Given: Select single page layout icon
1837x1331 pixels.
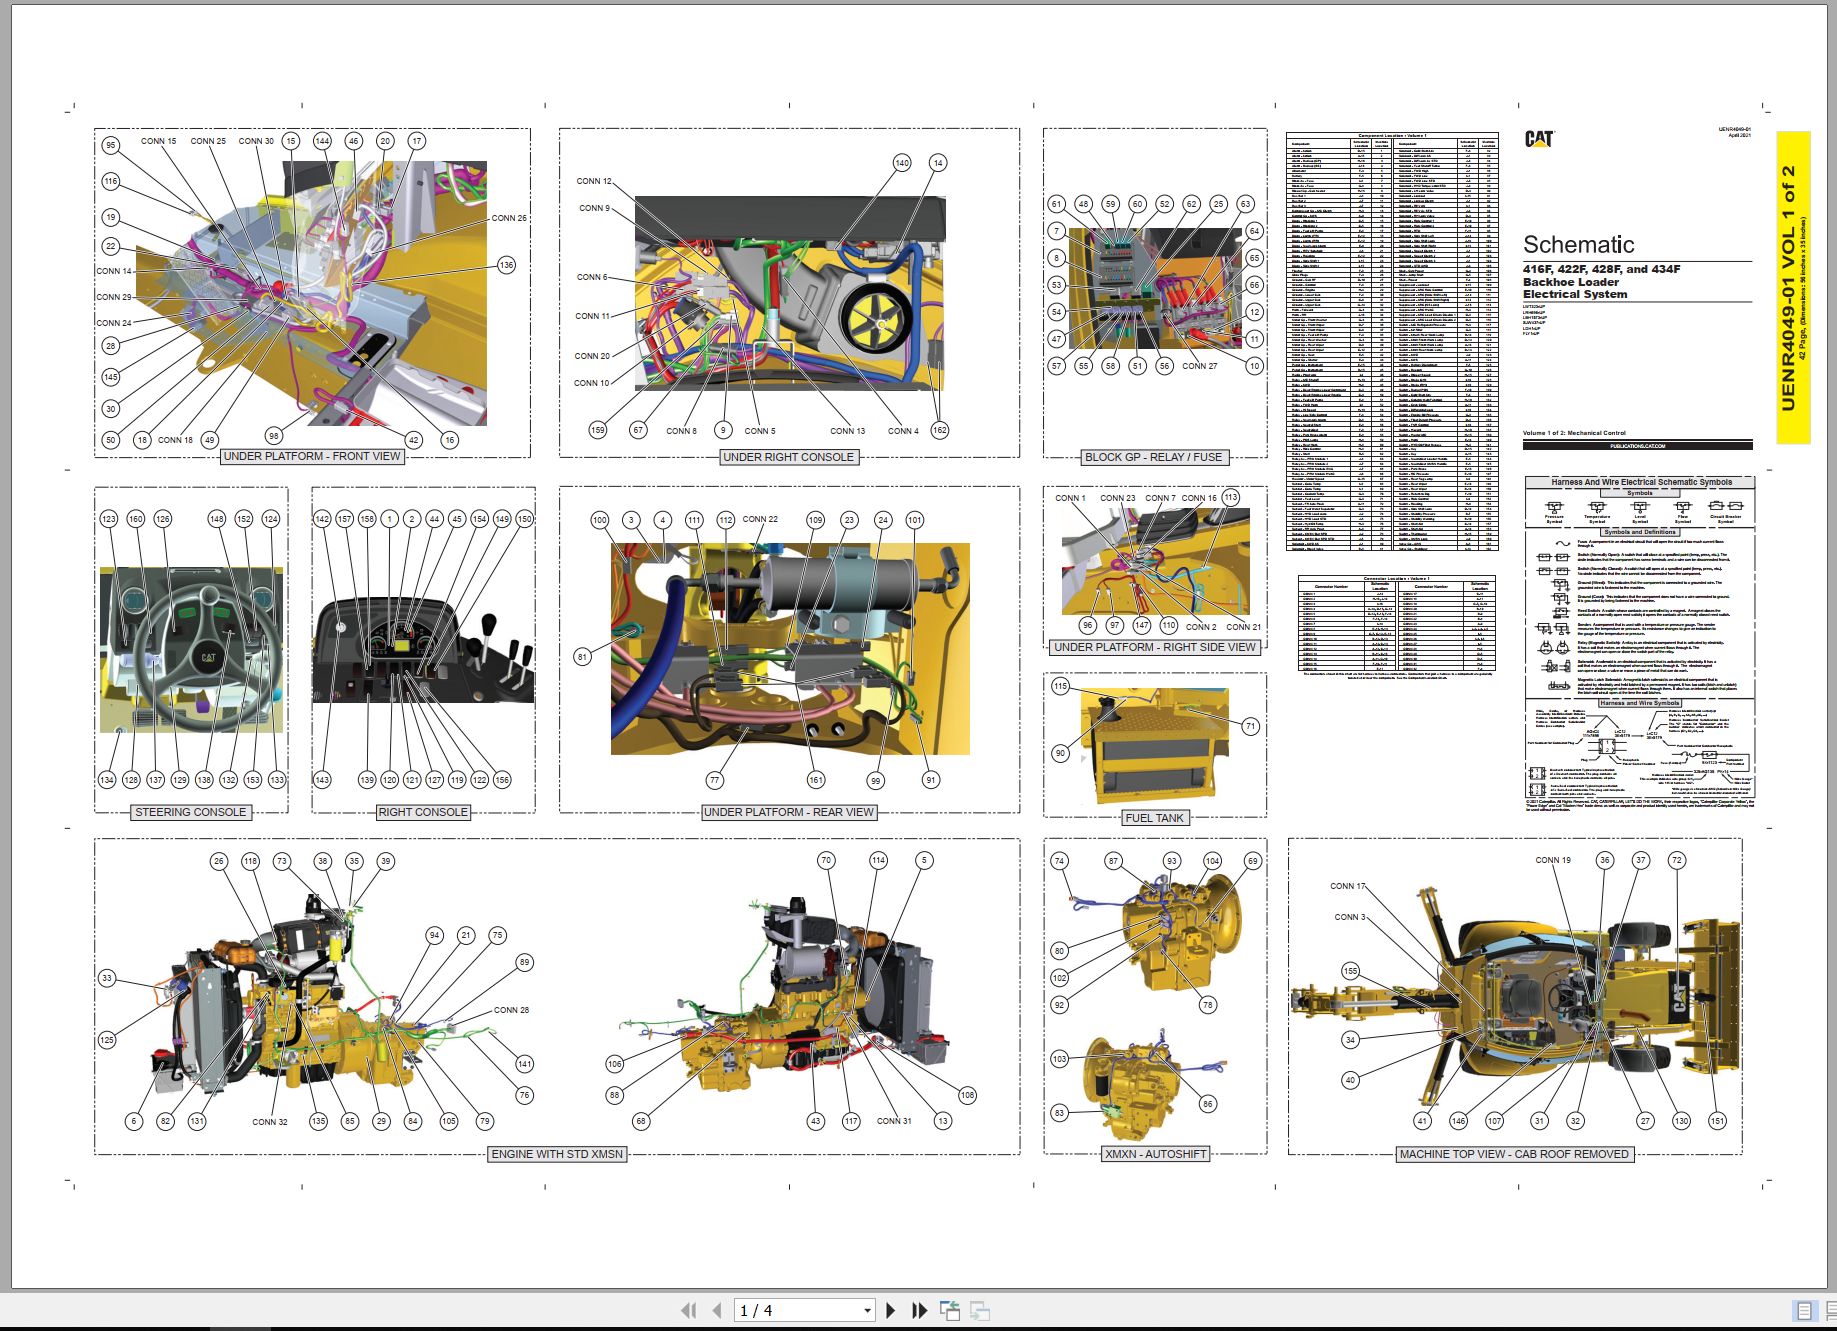Looking at the screenshot, I should (x=1804, y=1310).
